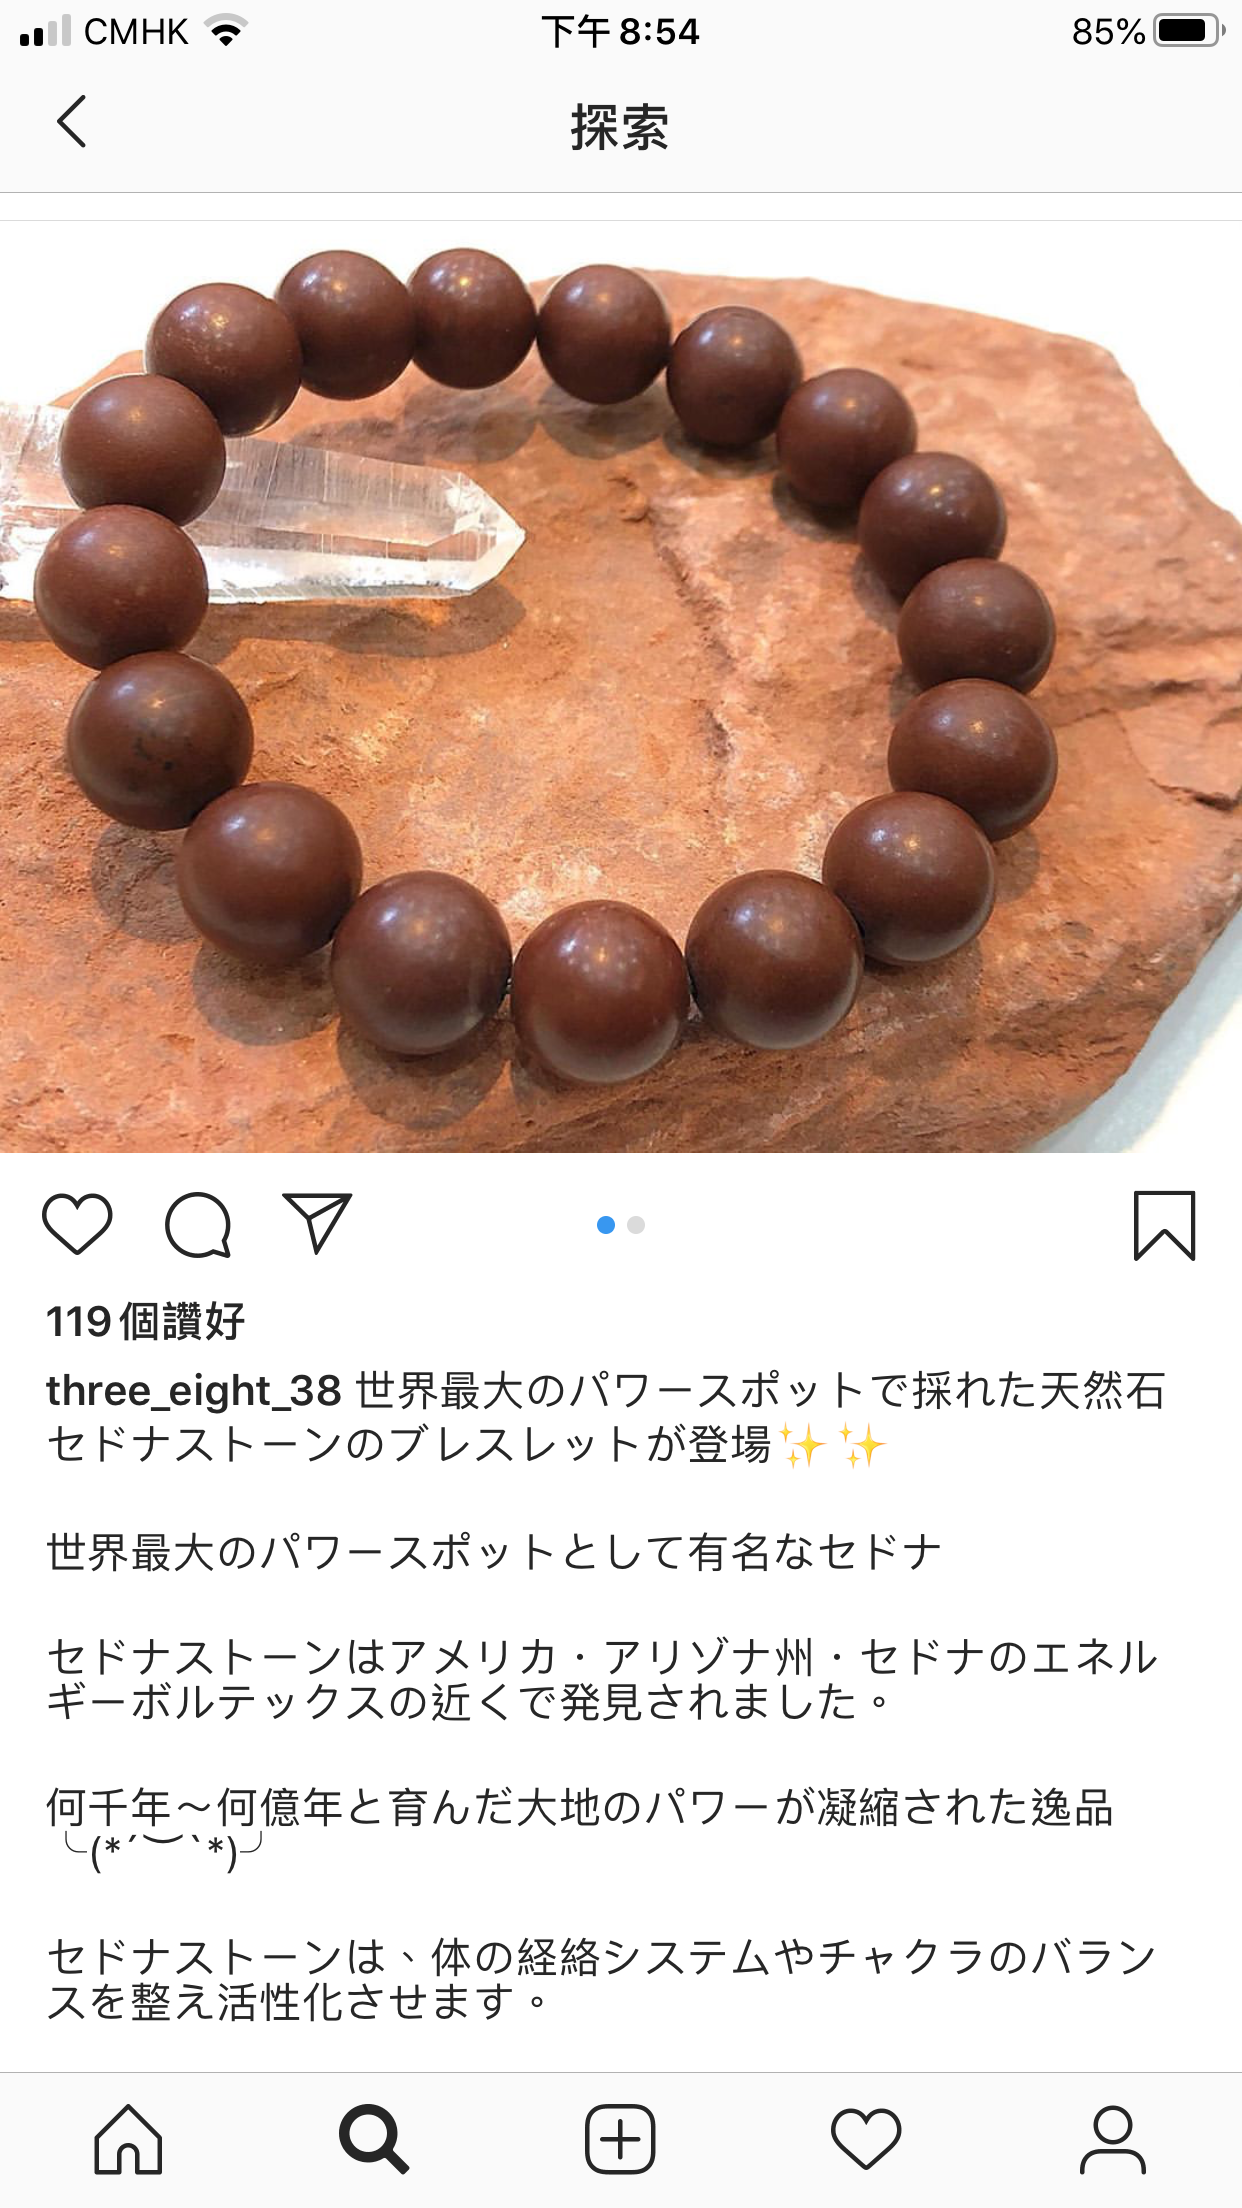
Task: Select the first blue carousel dot
Action: [606, 1225]
